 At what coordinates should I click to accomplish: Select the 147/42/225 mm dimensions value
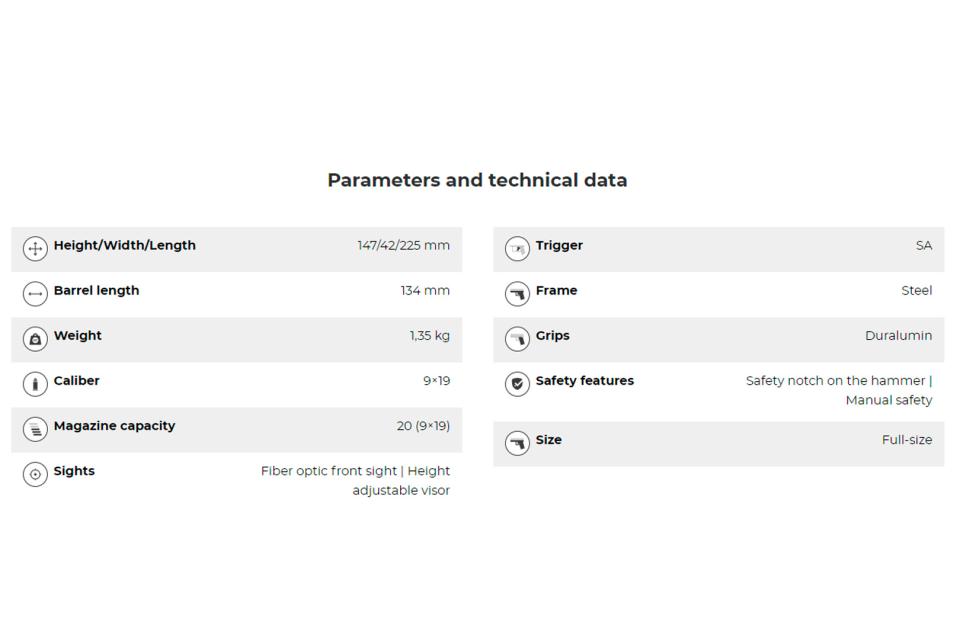coord(403,246)
